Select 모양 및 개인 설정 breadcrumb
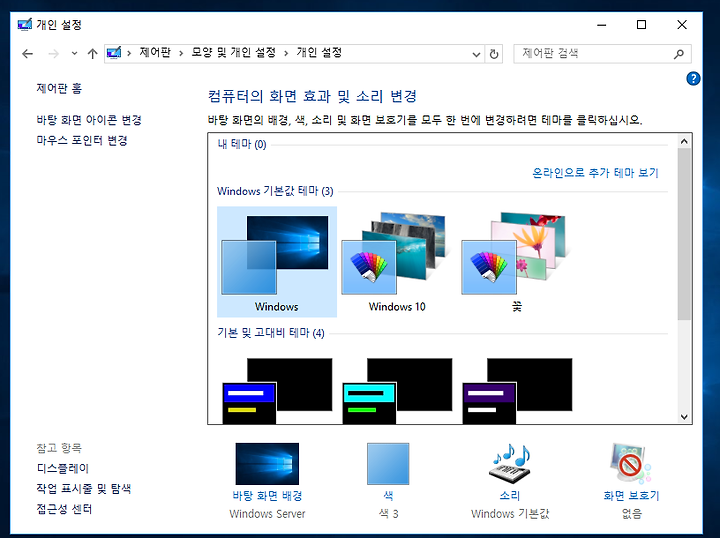 233,53
